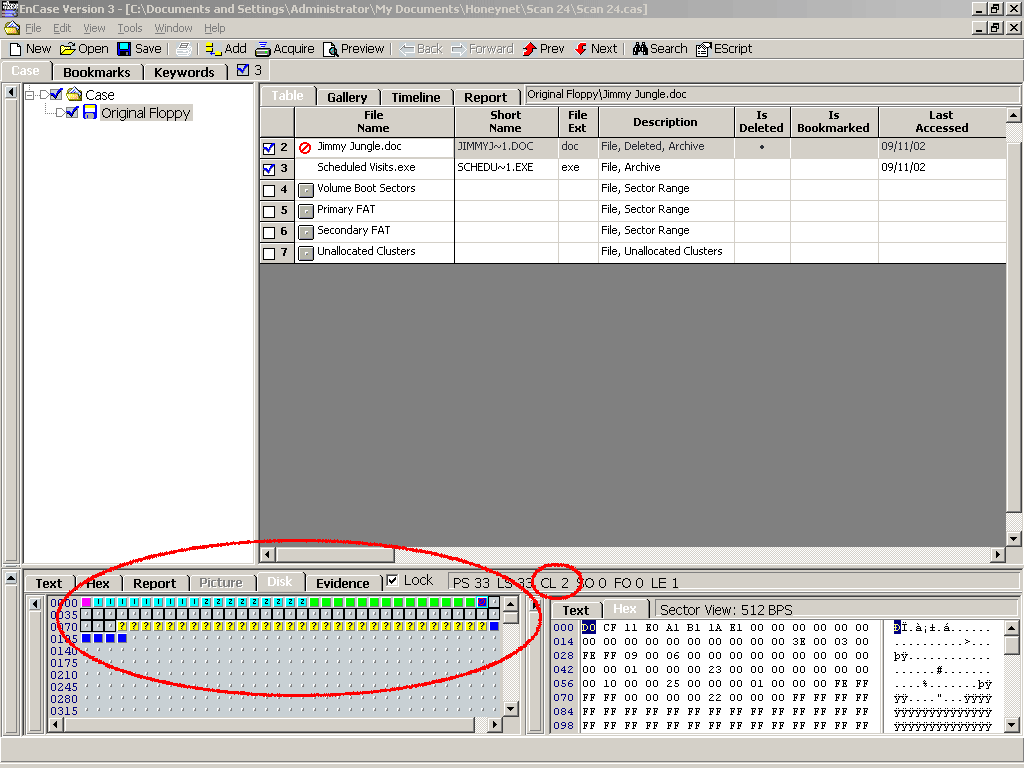Select the Scheduled Visits.exe file name
The height and width of the screenshot is (768, 1024).
366,167
